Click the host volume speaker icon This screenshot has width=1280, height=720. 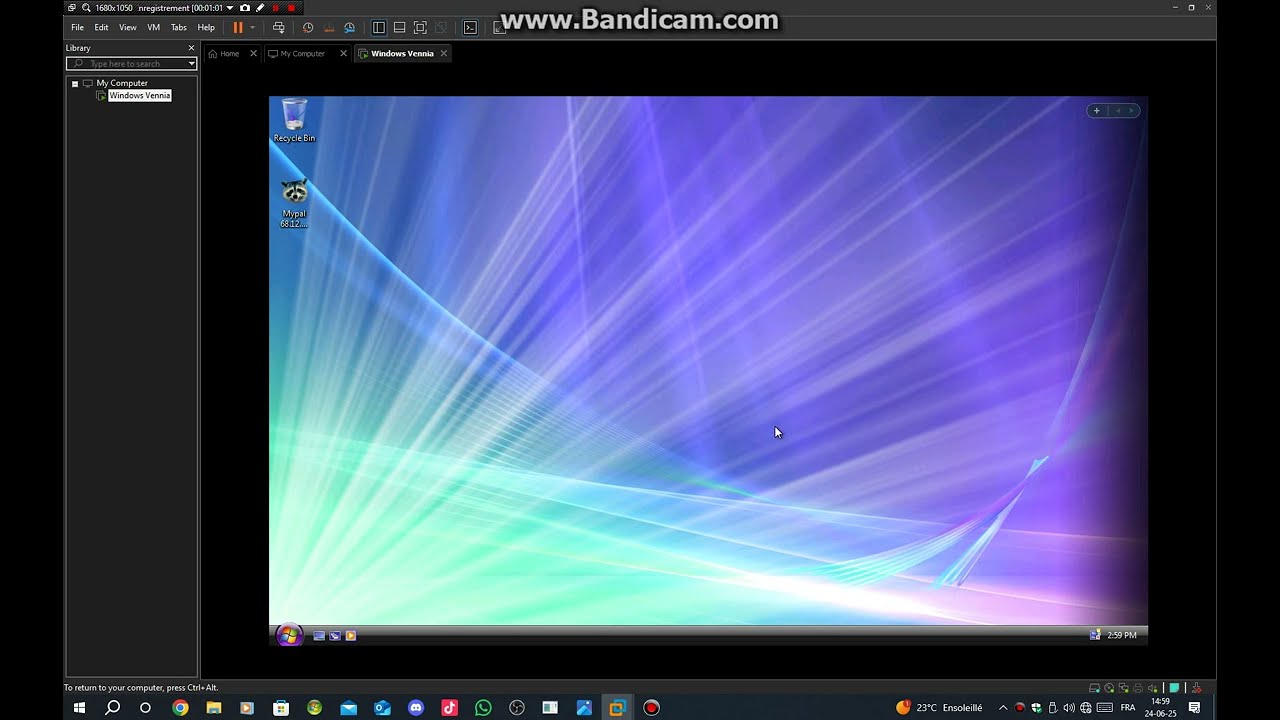point(1069,708)
